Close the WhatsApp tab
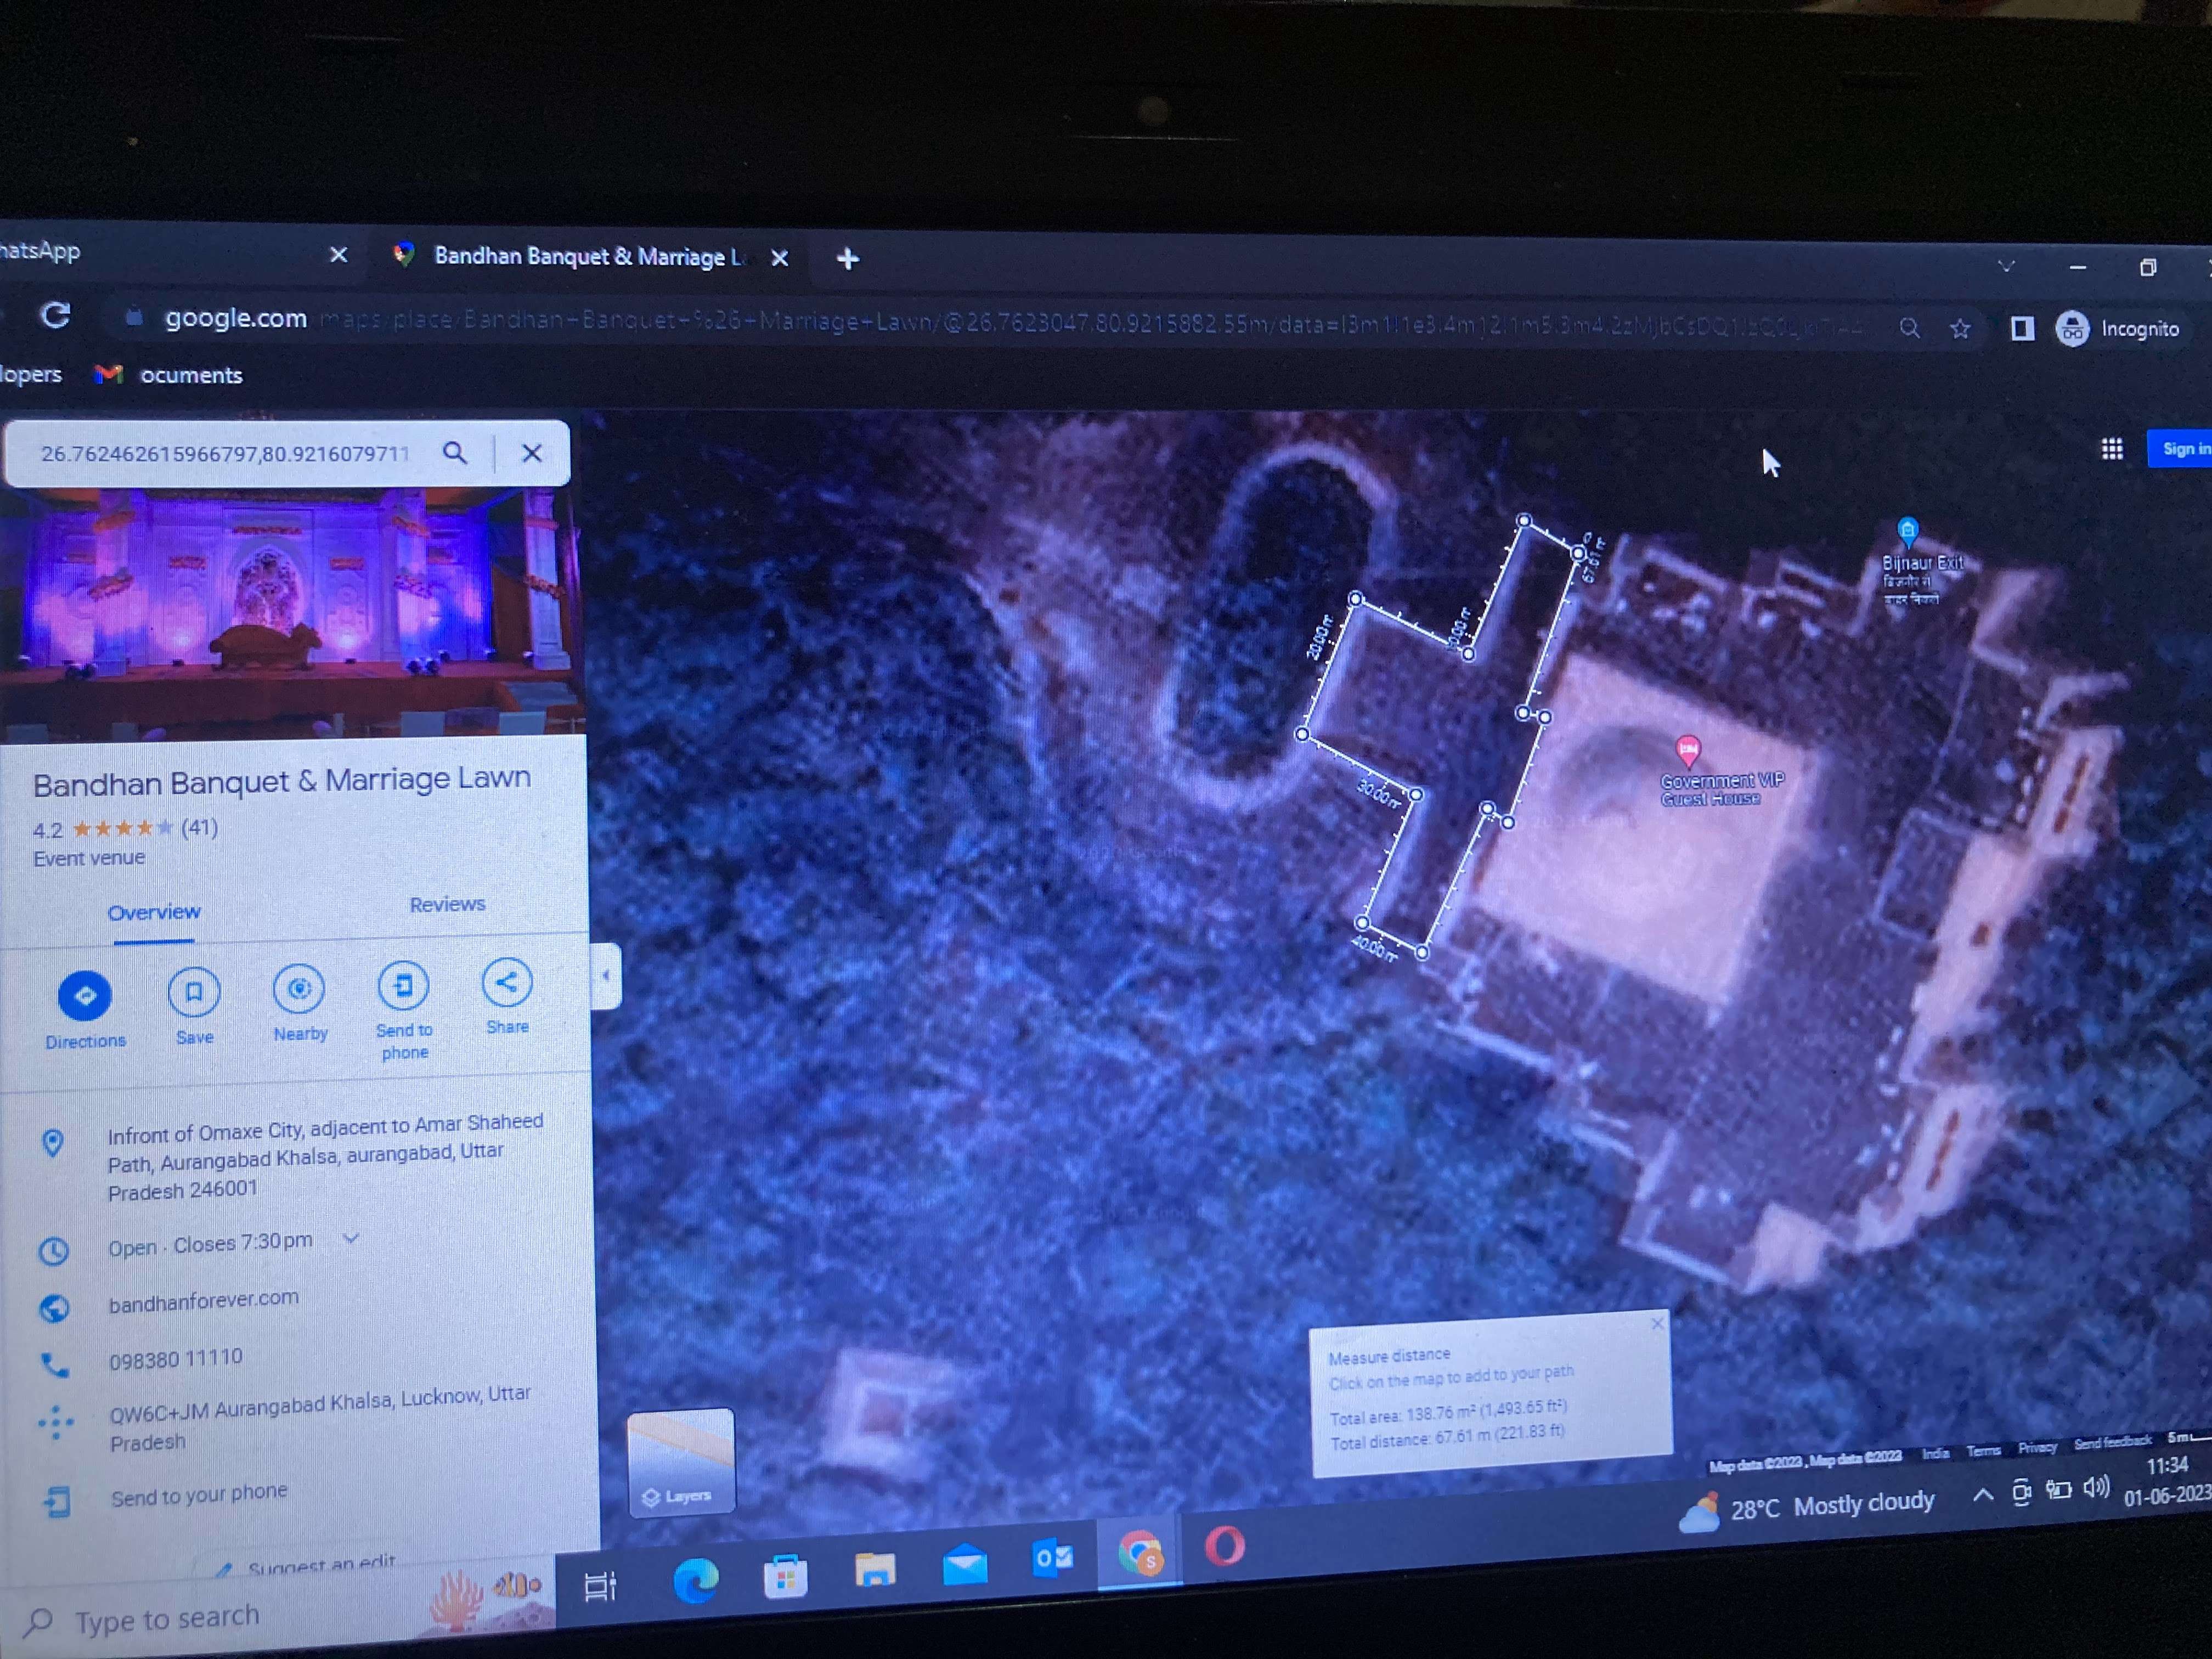2212x1659 pixels. 338,255
